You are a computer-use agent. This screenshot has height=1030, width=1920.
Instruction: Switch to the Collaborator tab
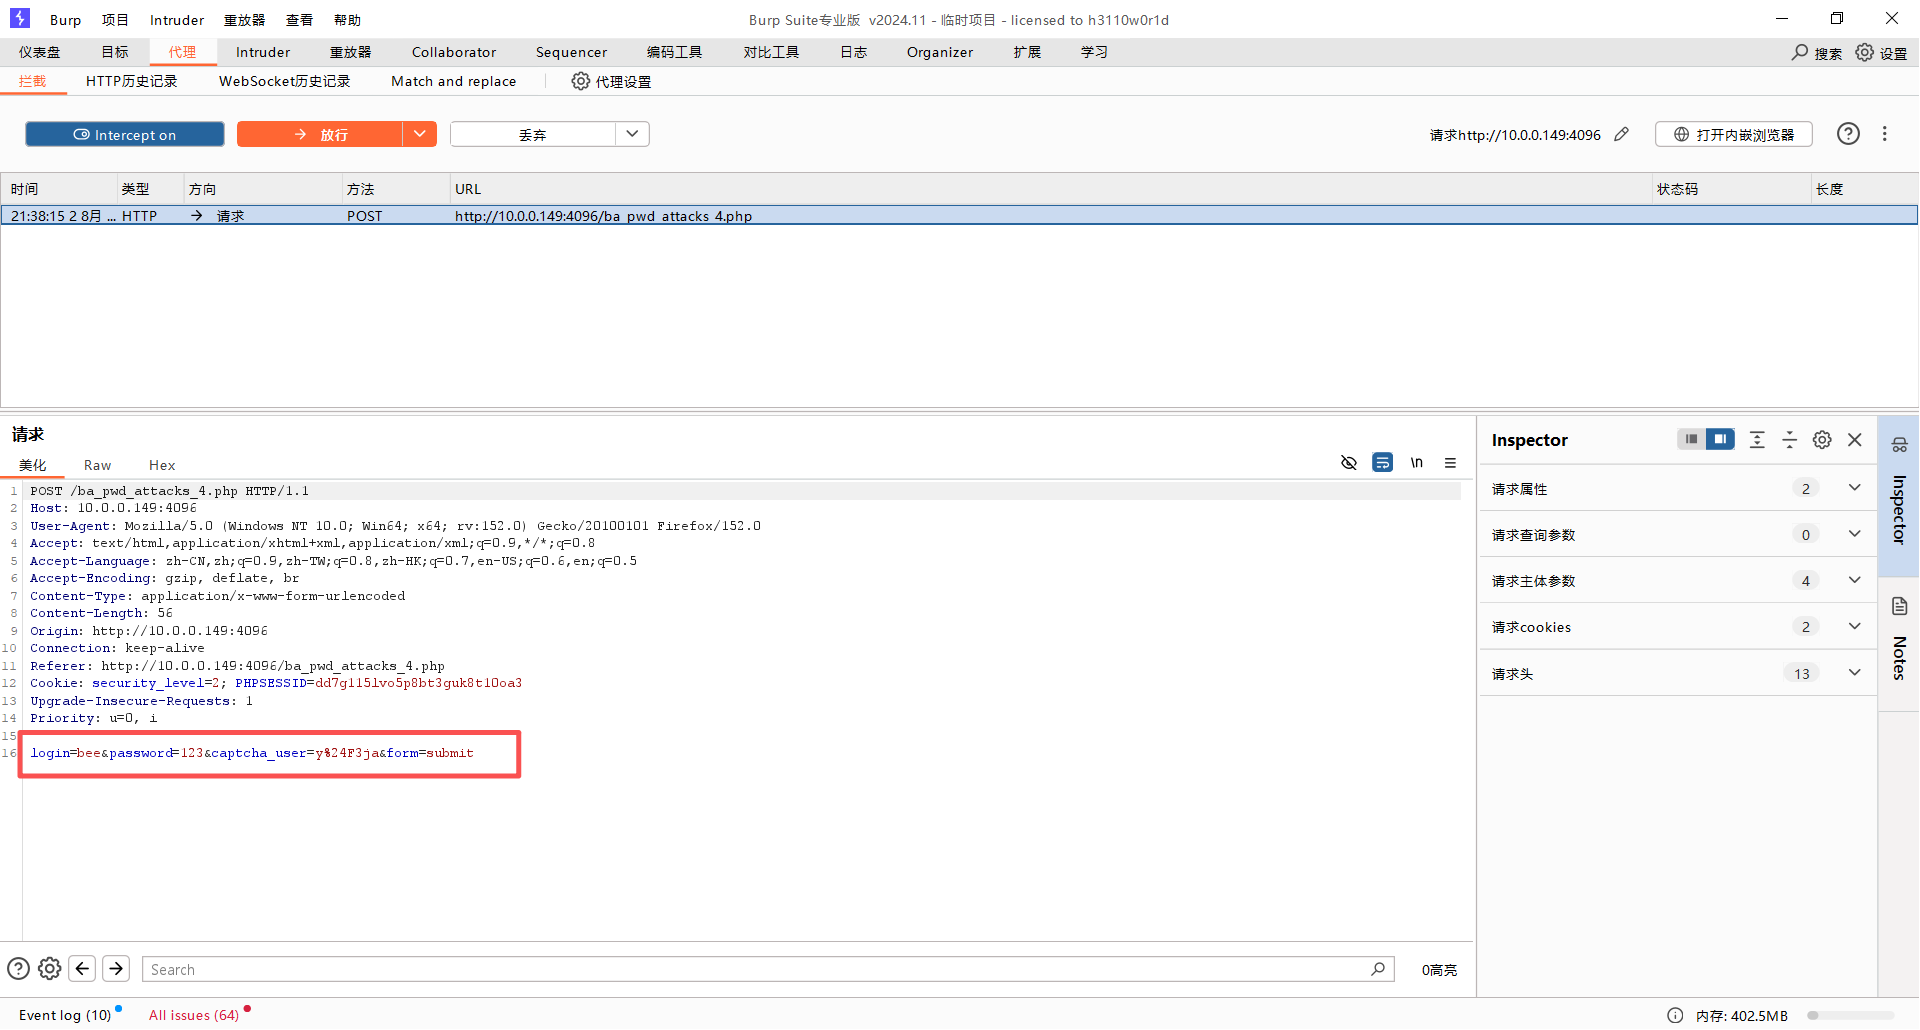tap(454, 52)
